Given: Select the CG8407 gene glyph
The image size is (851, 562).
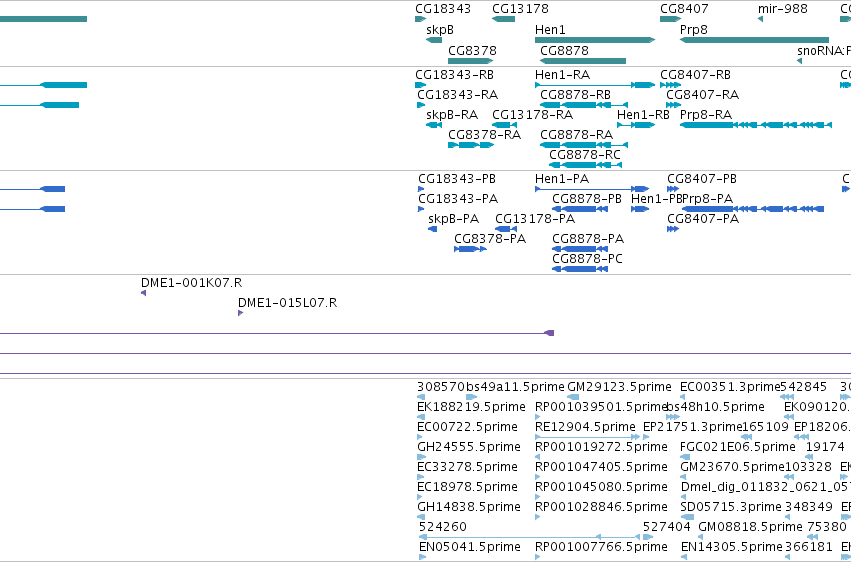Looking at the screenshot, I should pyautogui.click(x=671, y=19).
